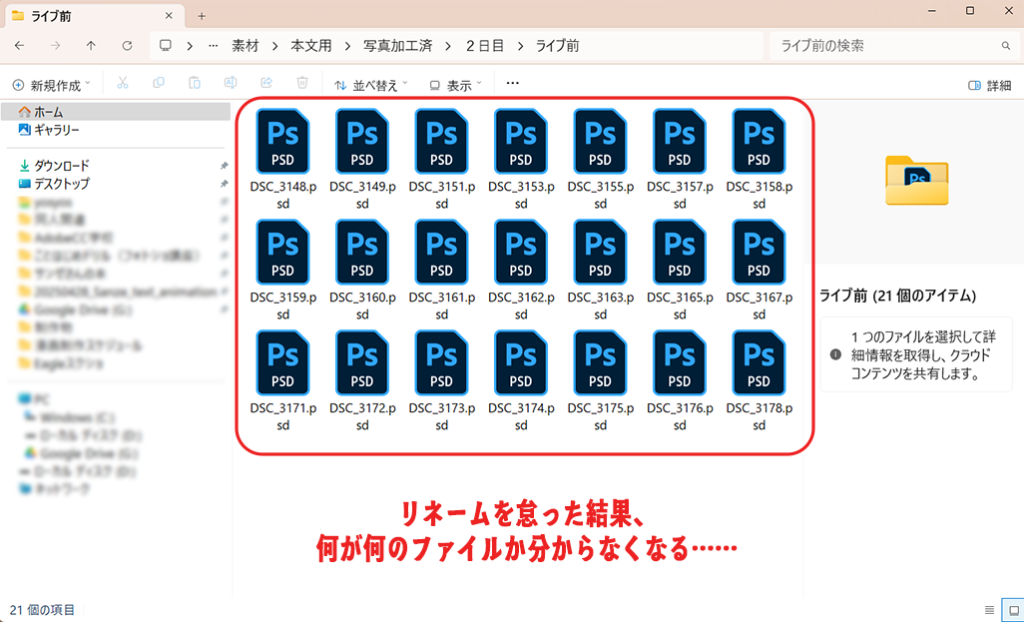
Task: Select the DSC_3149.psd file icon
Action: pos(362,141)
